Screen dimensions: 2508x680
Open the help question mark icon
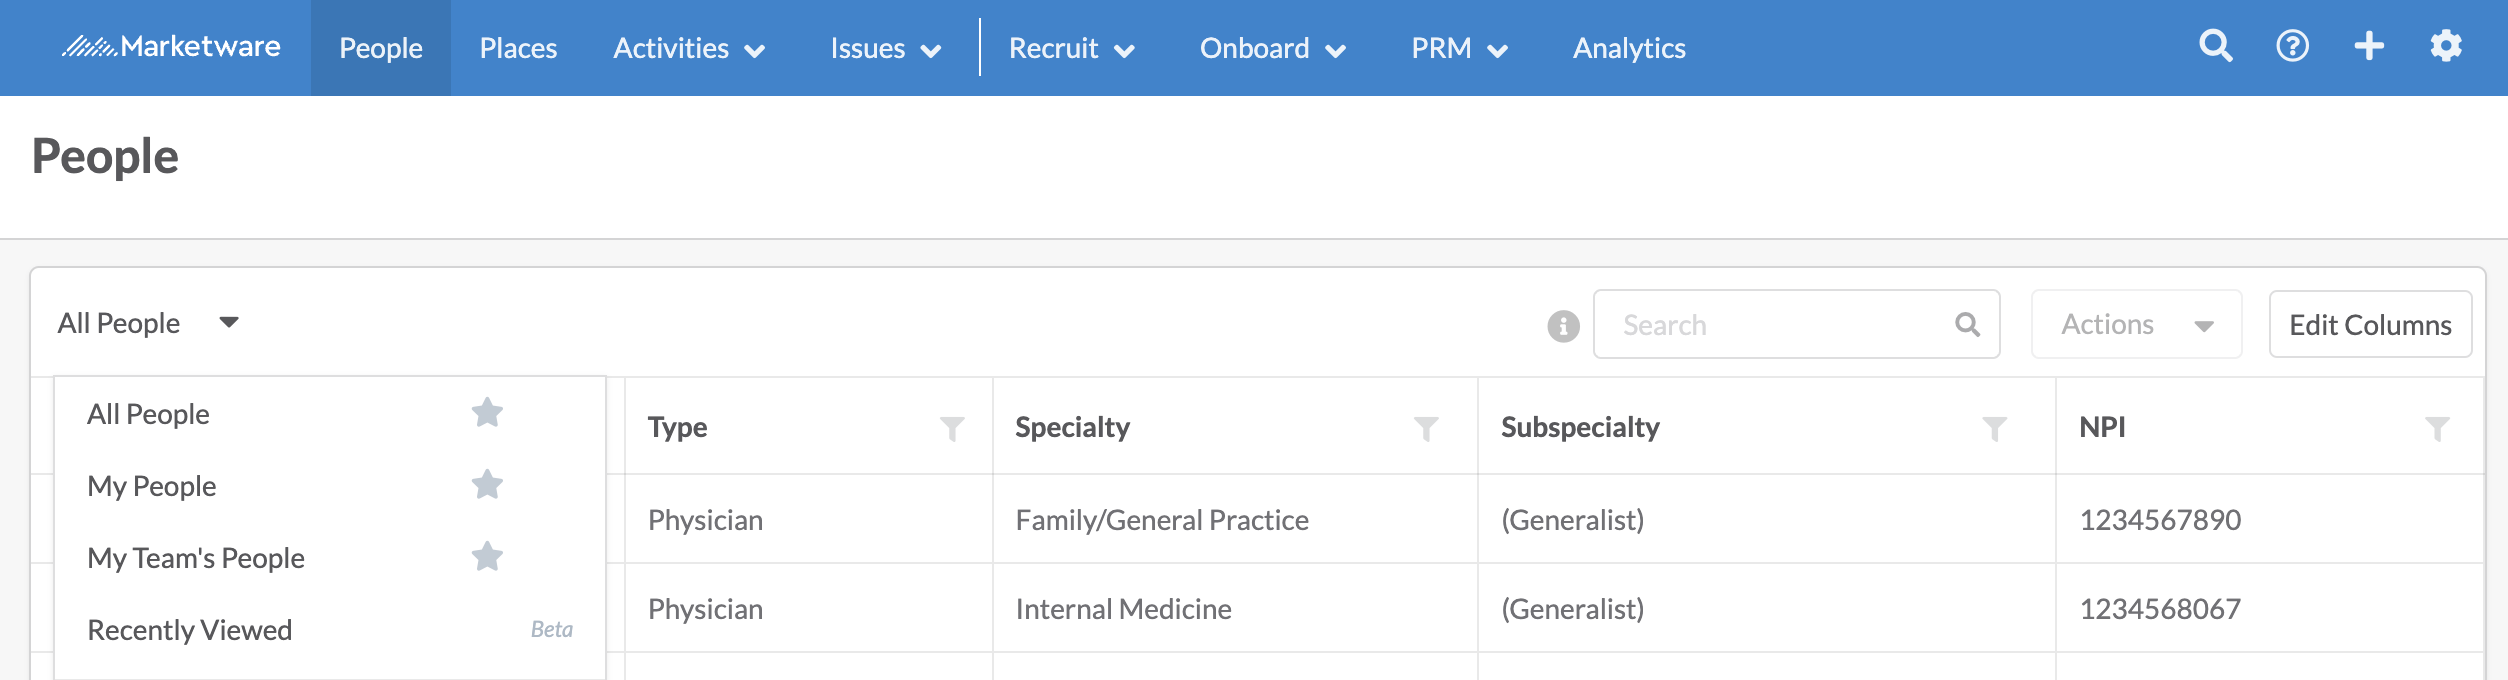(2292, 46)
